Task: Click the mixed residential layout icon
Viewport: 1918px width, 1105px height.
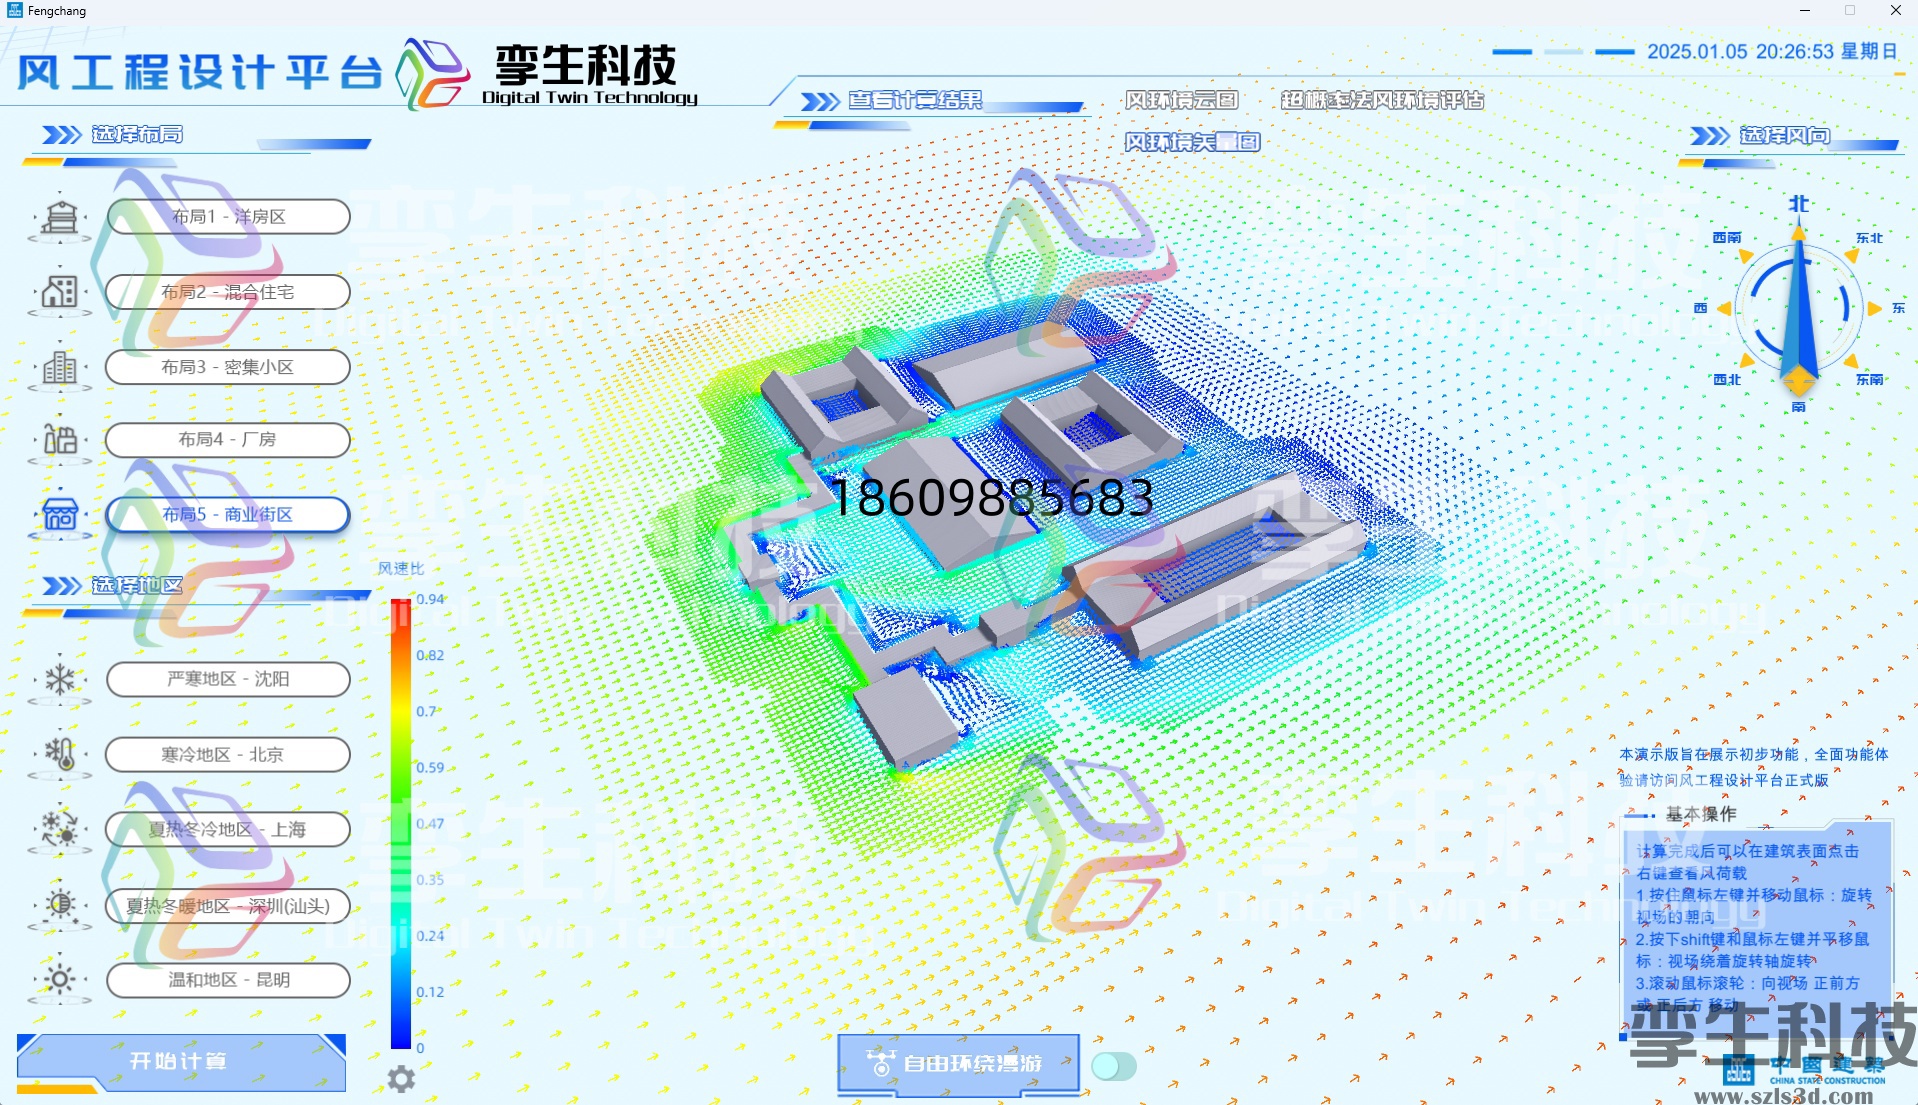Action: click(60, 292)
